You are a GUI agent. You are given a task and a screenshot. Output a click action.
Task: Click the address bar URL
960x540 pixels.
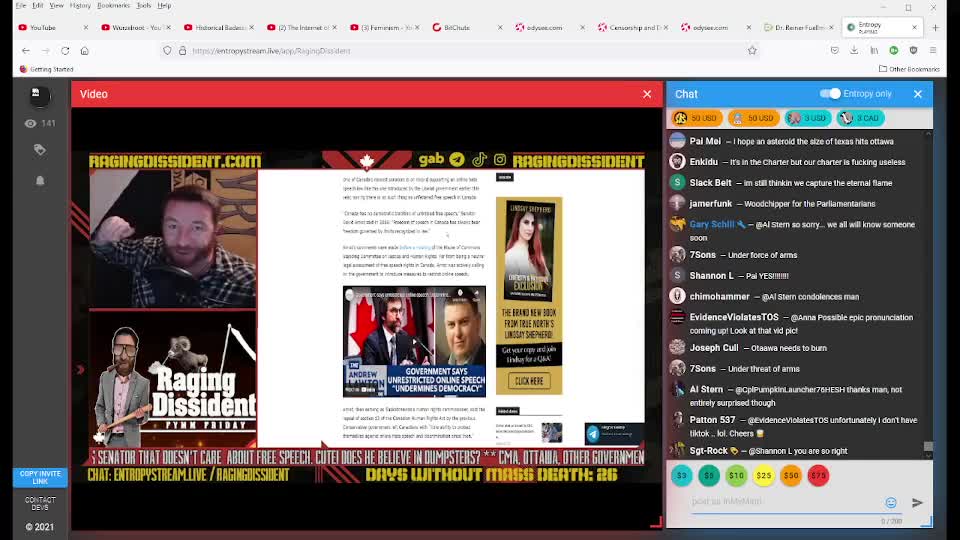tap(271, 51)
